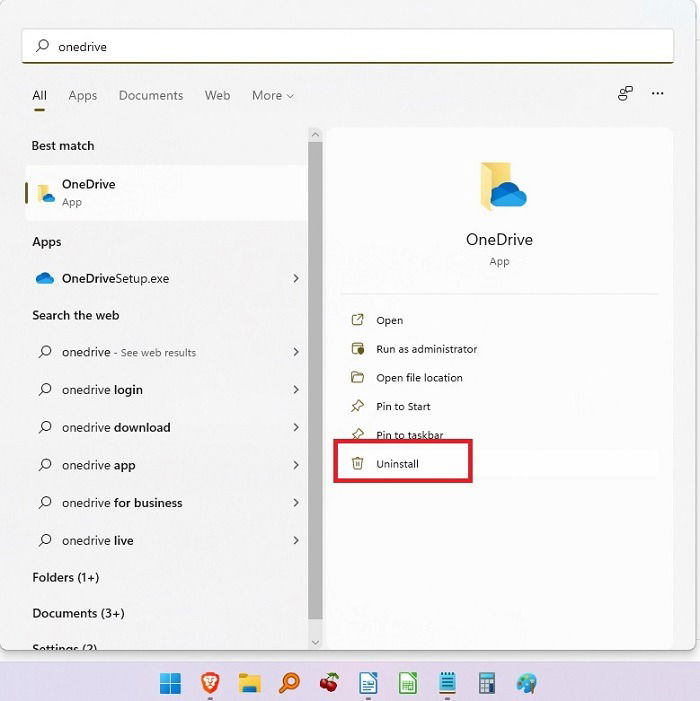Click the linked phone/account icon near top right

[x=625, y=93]
